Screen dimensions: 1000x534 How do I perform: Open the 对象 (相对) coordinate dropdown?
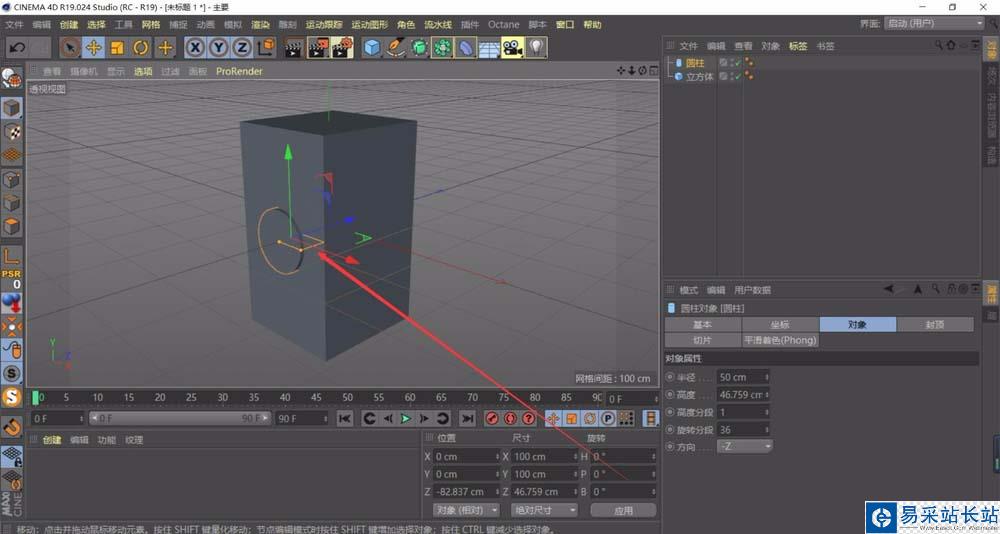(x=466, y=510)
